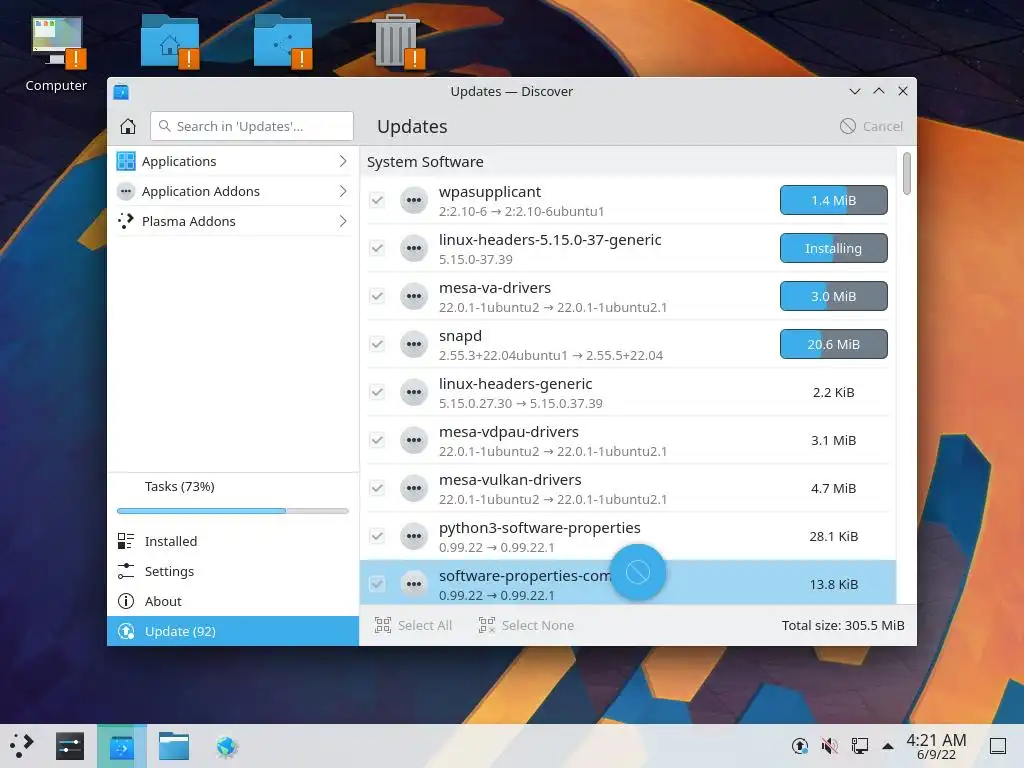
Task: Click wpasupplicant 1.4 MiB progress button
Action: click(x=833, y=200)
